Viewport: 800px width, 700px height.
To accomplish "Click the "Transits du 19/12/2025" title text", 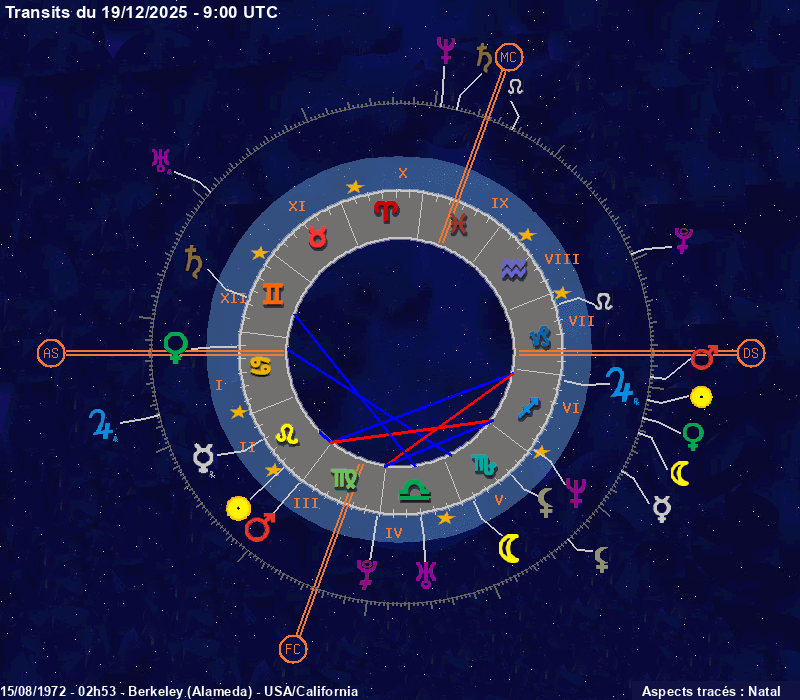I will click(x=142, y=13).
